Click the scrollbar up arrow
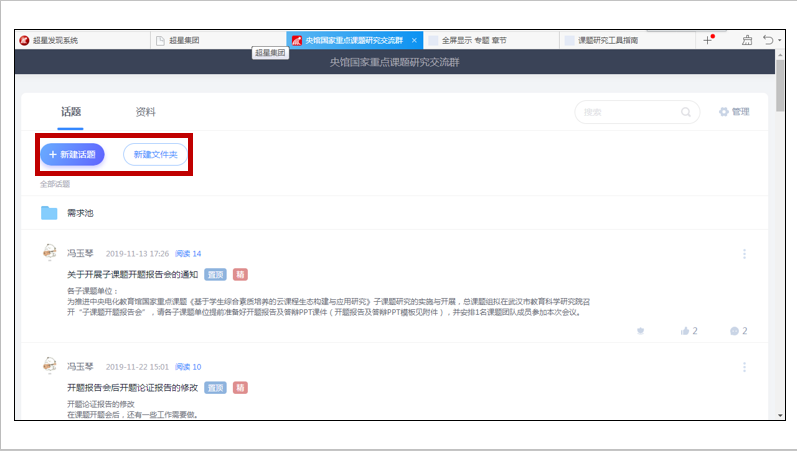The image size is (797, 451). (x=780, y=54)
